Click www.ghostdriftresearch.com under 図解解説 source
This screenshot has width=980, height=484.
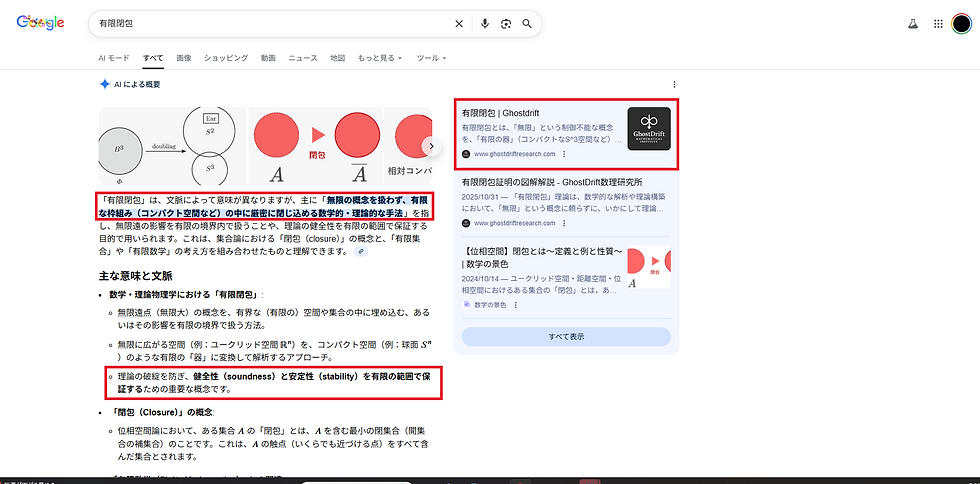[x=514, y=223]
